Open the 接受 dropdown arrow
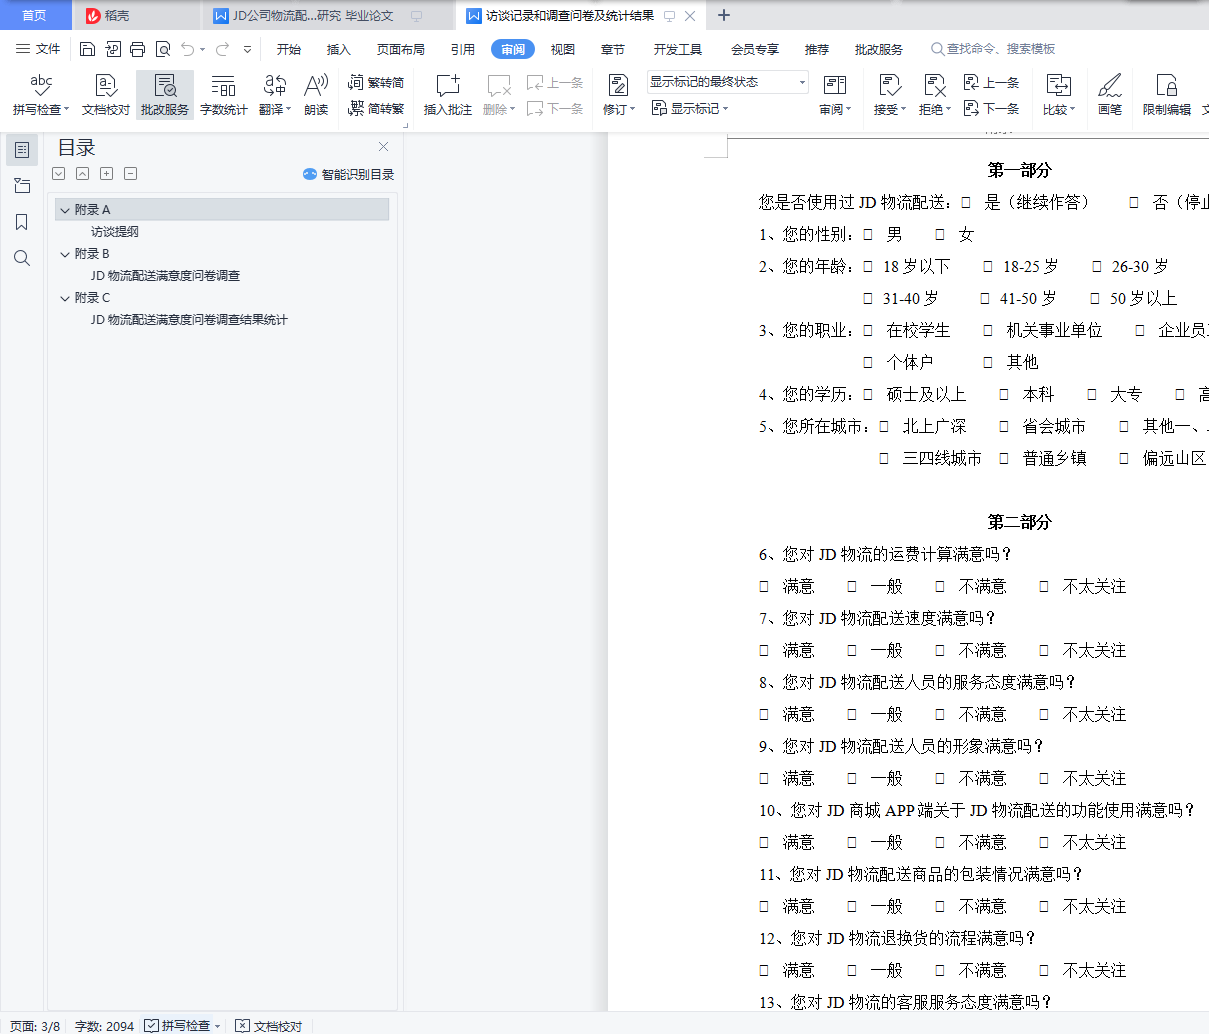The image size is (1209, 1034). pyautogui.click(x=903, y=110)
